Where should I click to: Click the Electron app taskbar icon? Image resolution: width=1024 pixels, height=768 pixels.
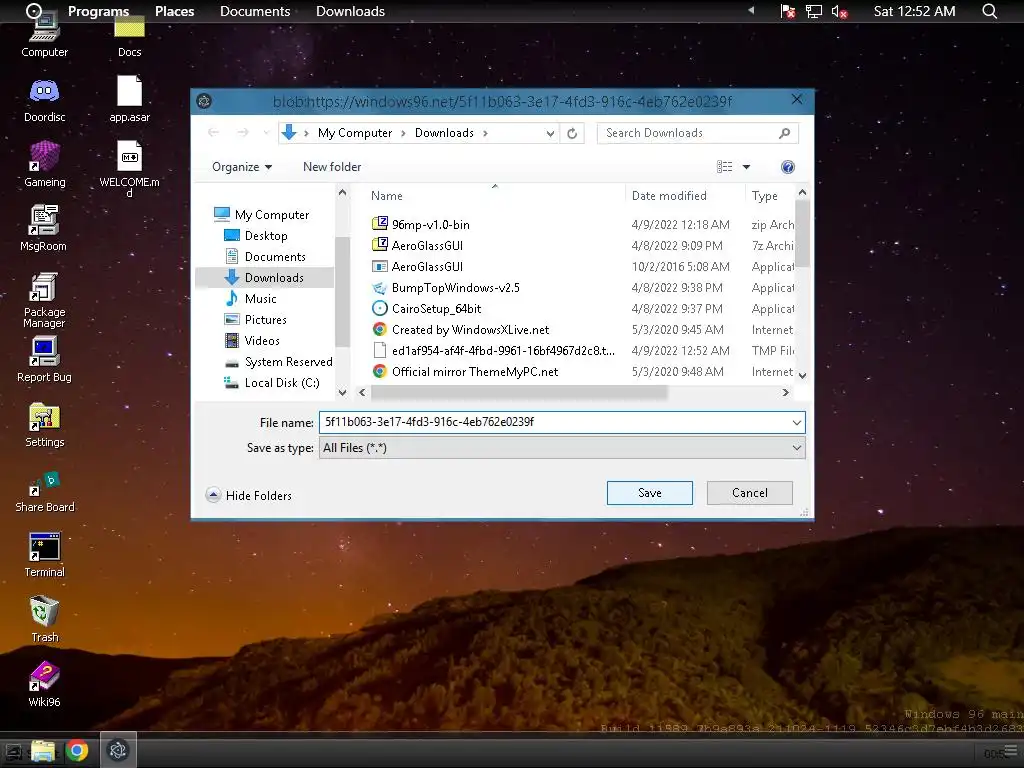point(118,750)
